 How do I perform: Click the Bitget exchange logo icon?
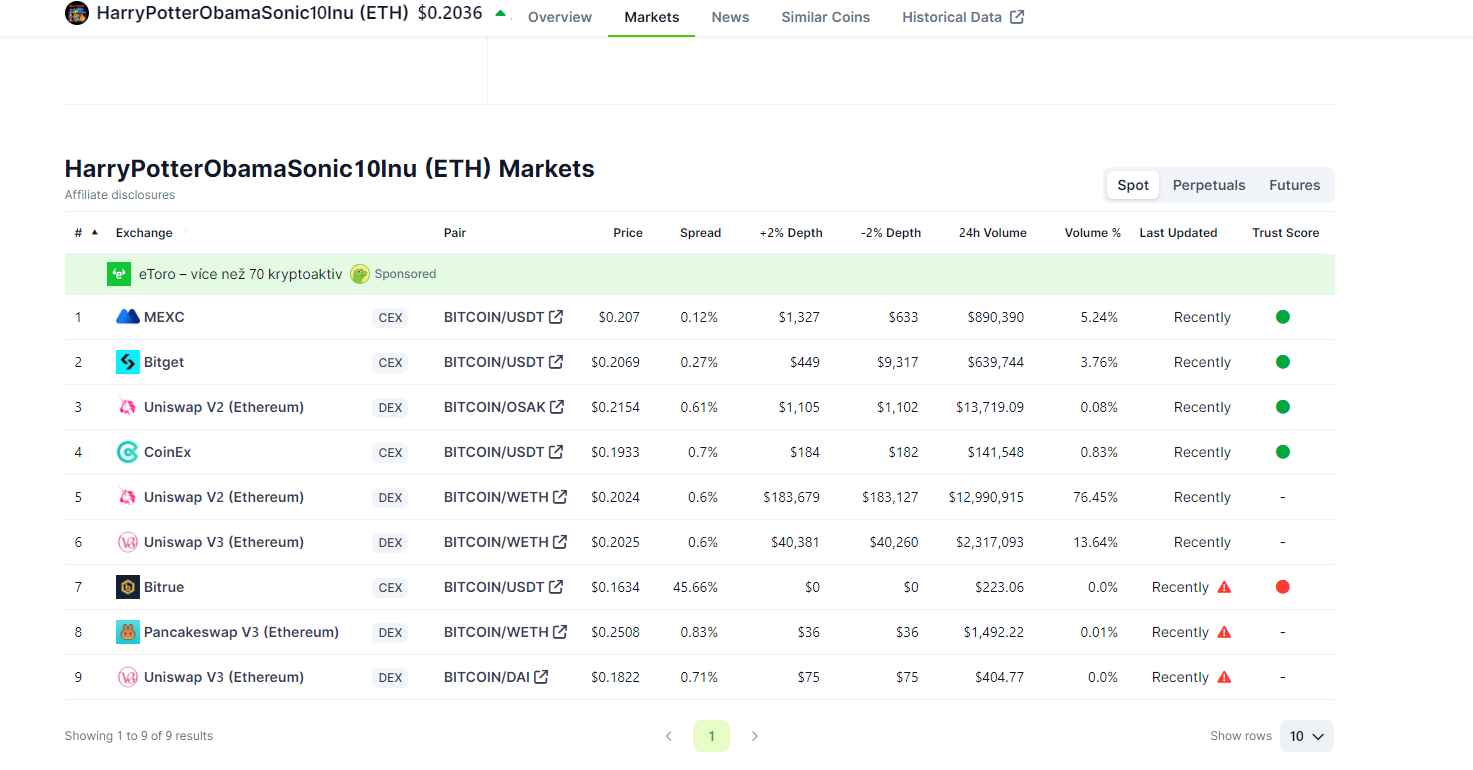(127, 362)
